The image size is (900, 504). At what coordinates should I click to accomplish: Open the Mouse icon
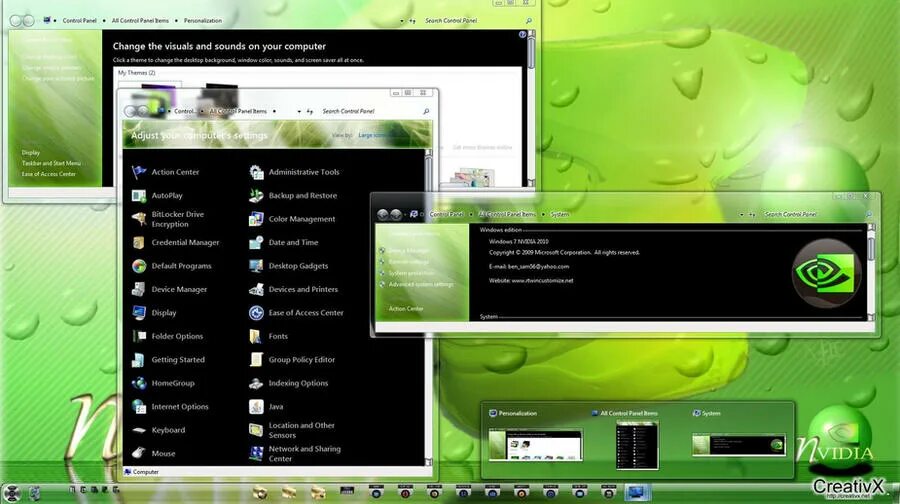tap(139, 453)
